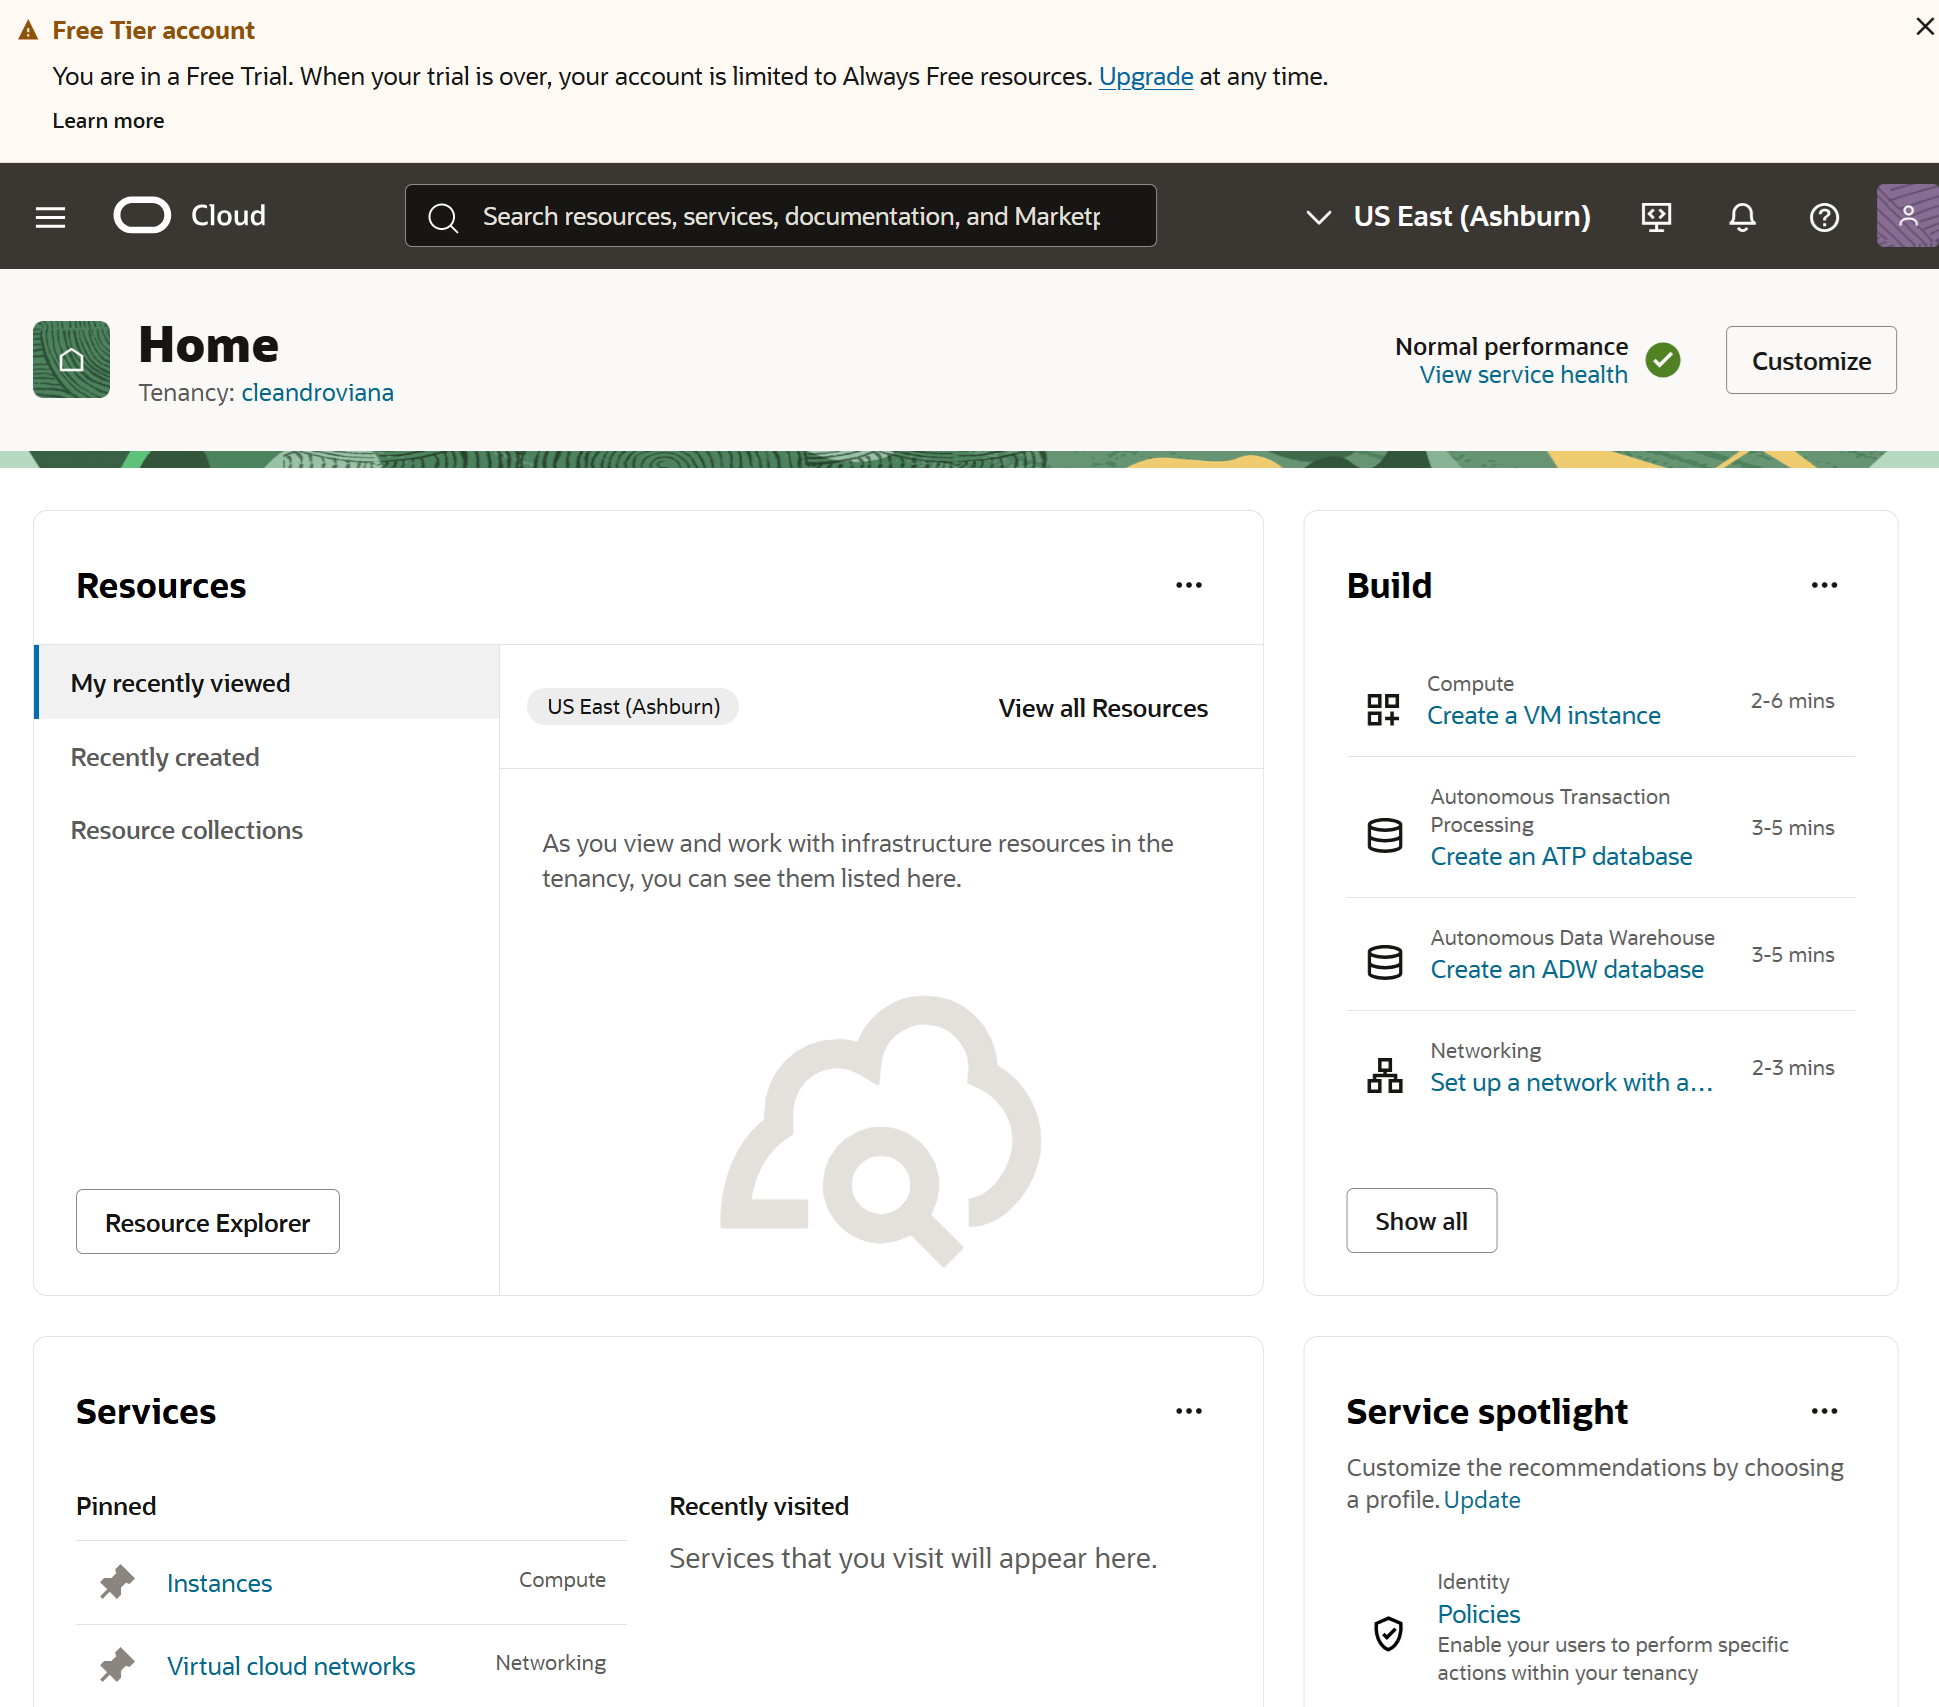Click Create a VM instance link
The height and width of the screenshot is (1707, 1939).
tap(1543, 716)
